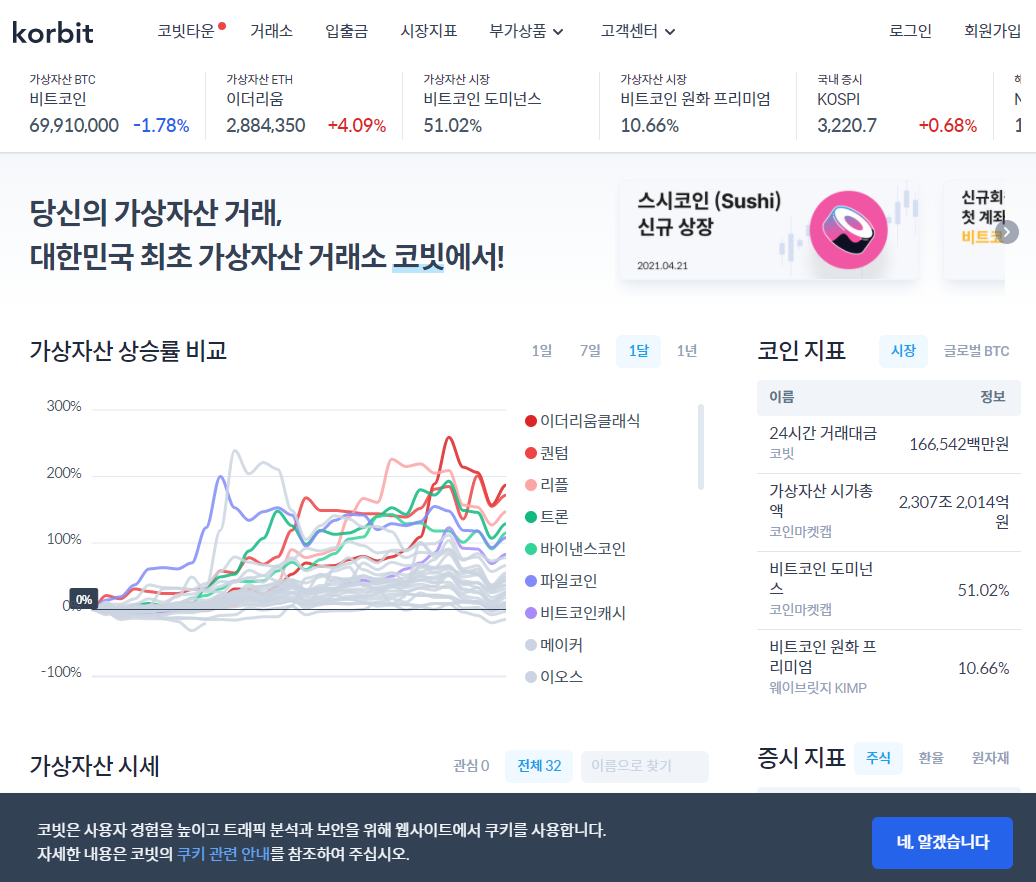Click the legend list scrollbar
The height and width of the screenshot is (882, 1036).
click(x=700, y=447)
